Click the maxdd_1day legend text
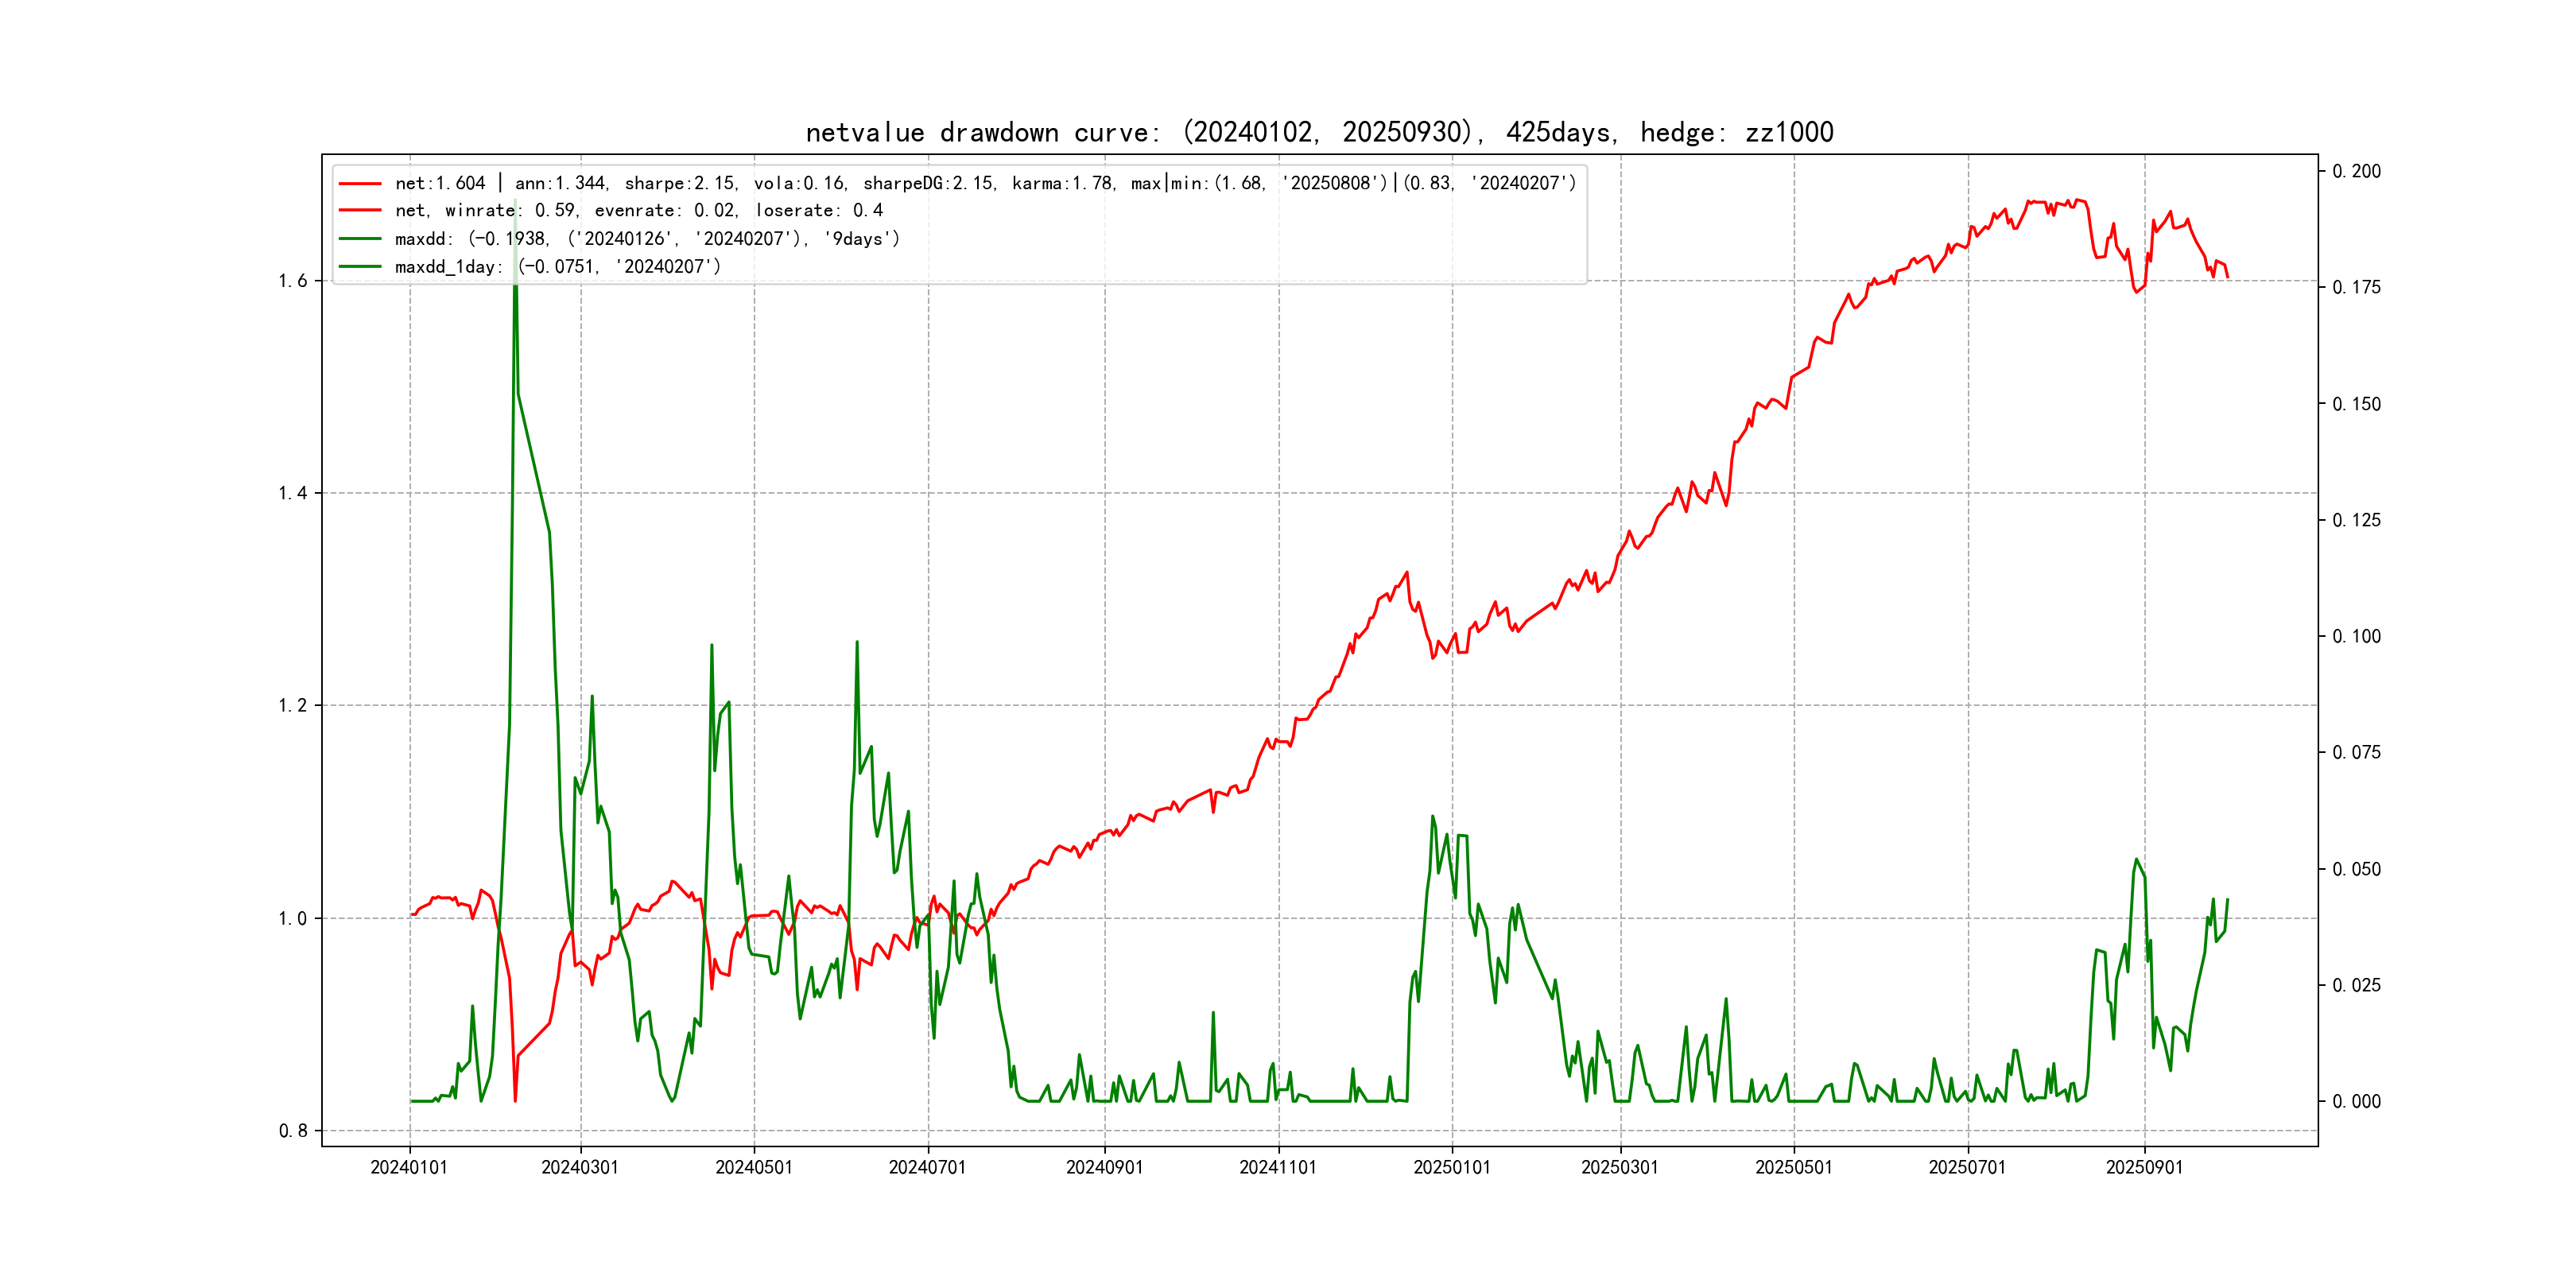The image size is (2576, 1288). click(x=557, y=267)
